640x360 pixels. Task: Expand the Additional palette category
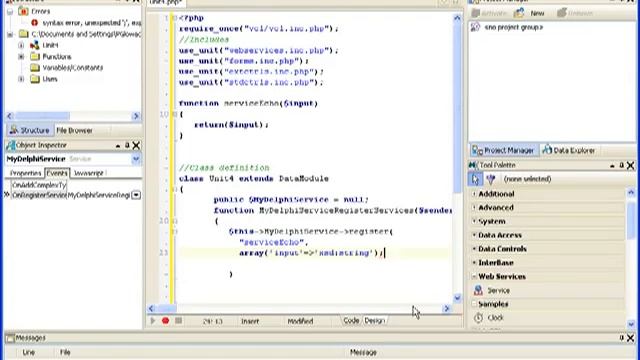(474, 194)
